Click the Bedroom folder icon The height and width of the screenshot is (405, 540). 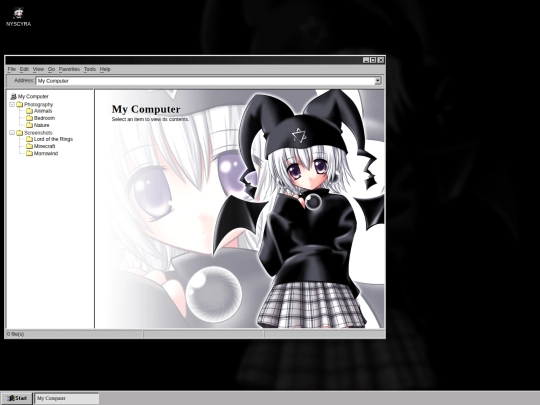pyautogui.click(x=29, y=118)
